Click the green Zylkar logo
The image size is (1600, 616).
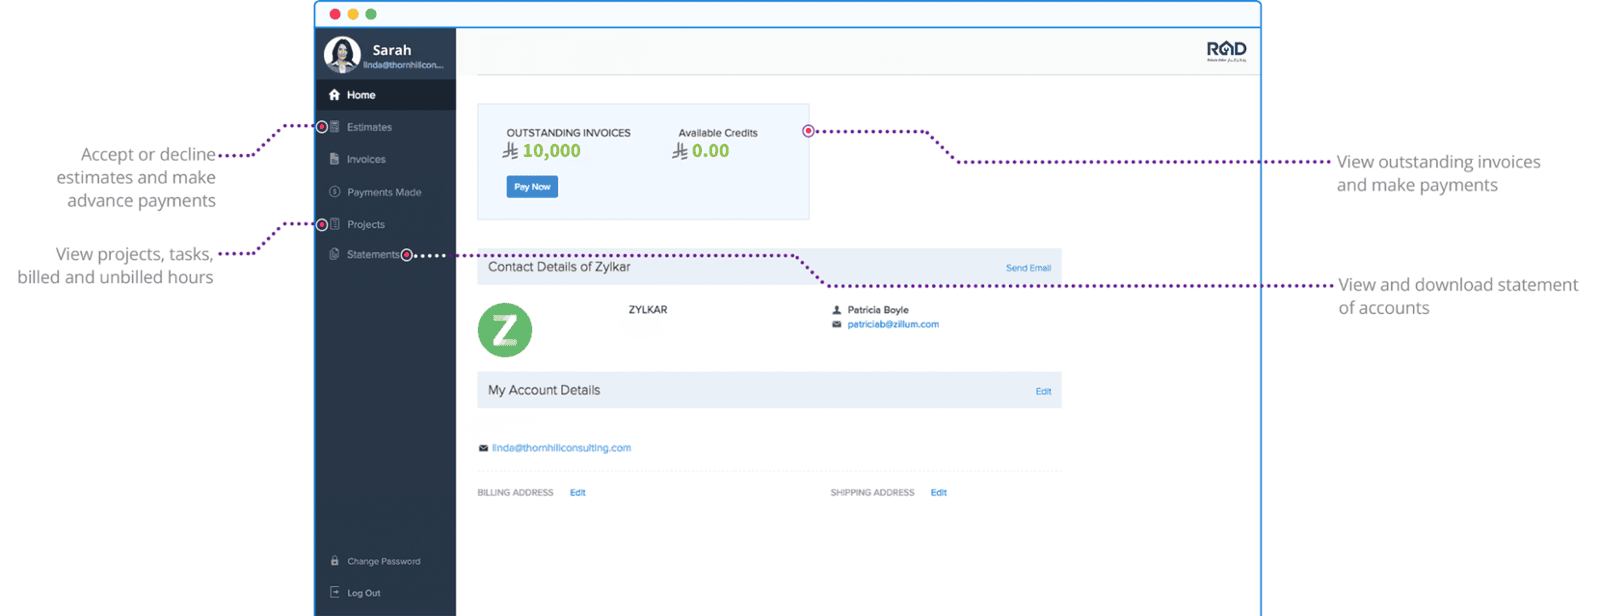(505, 330)
